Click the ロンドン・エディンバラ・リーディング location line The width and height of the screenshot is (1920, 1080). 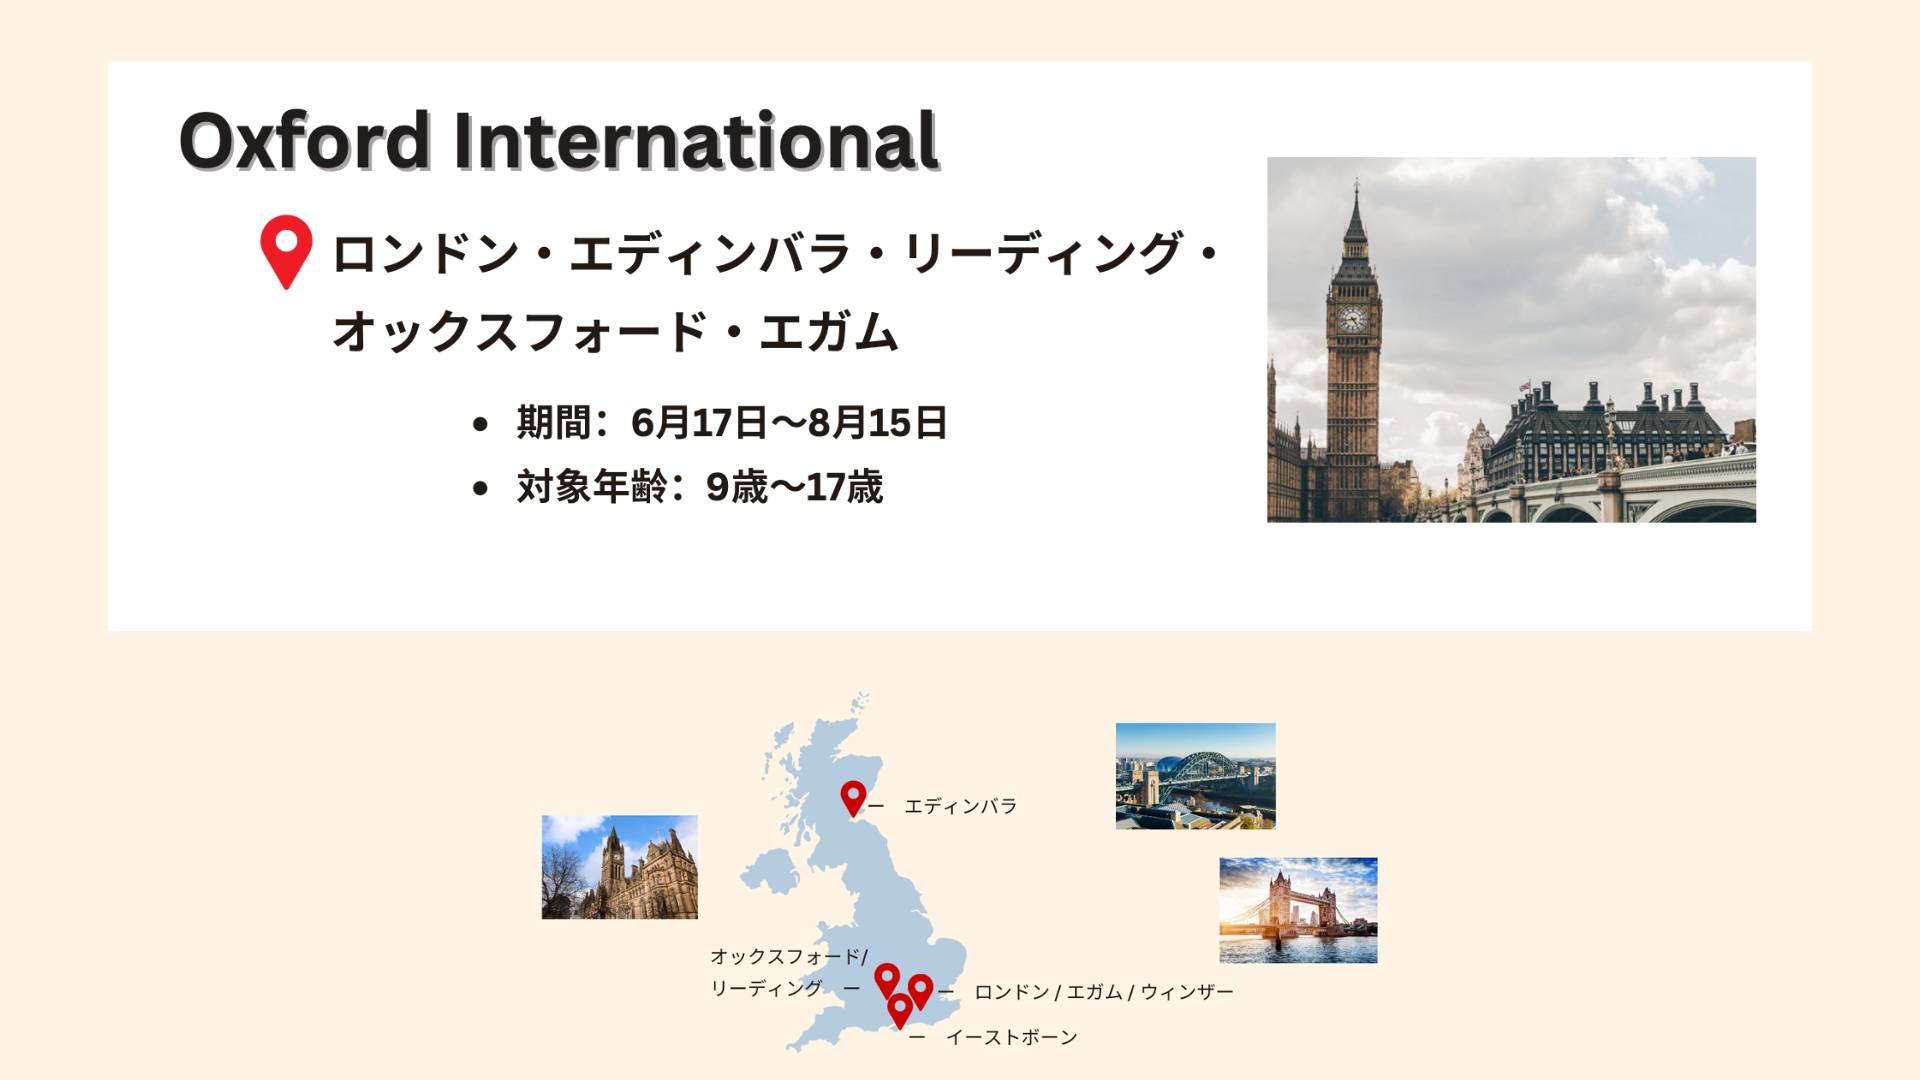pos(774,254)
